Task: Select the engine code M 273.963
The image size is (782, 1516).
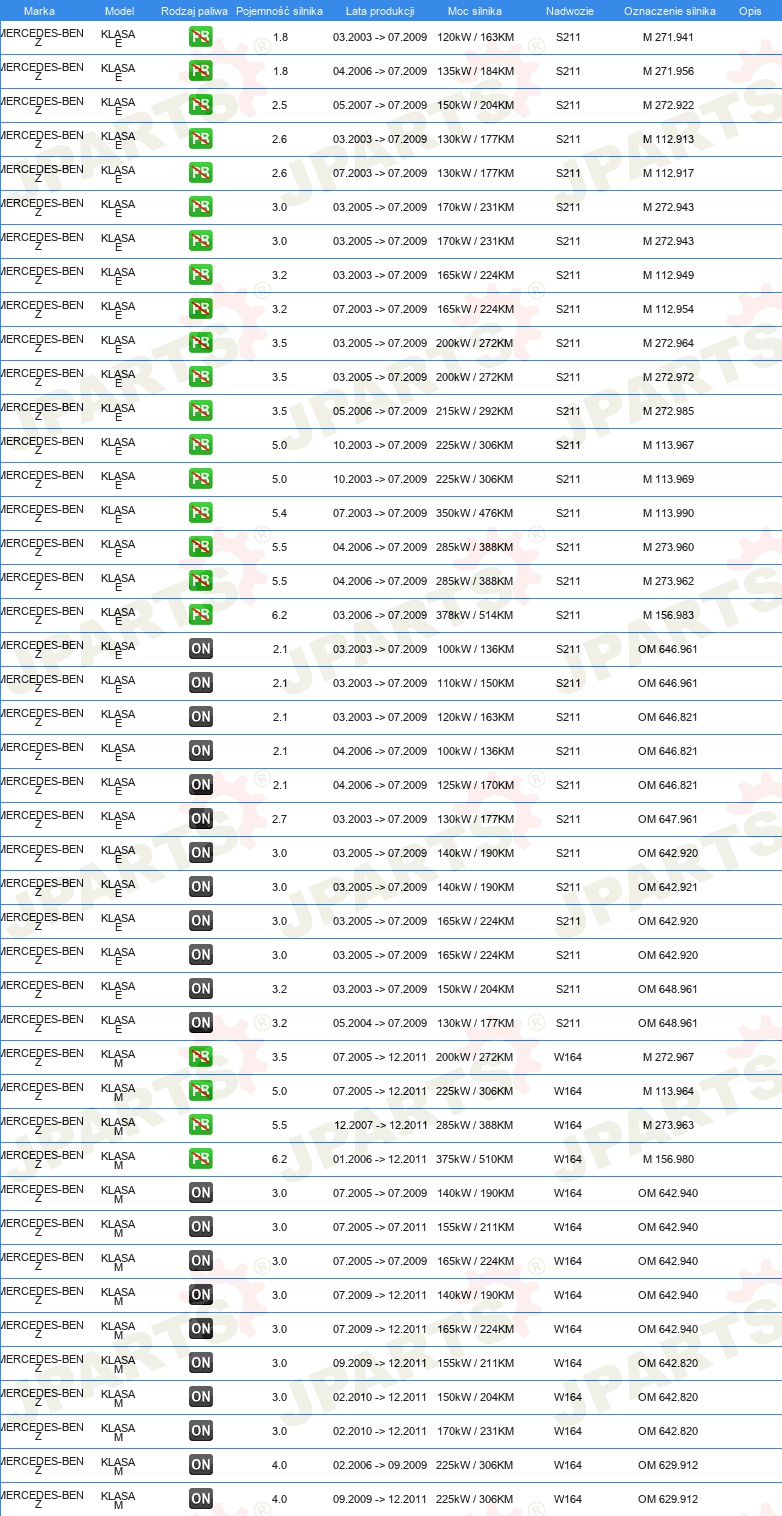Action: pyautogui.click(x=668, y=1125)
